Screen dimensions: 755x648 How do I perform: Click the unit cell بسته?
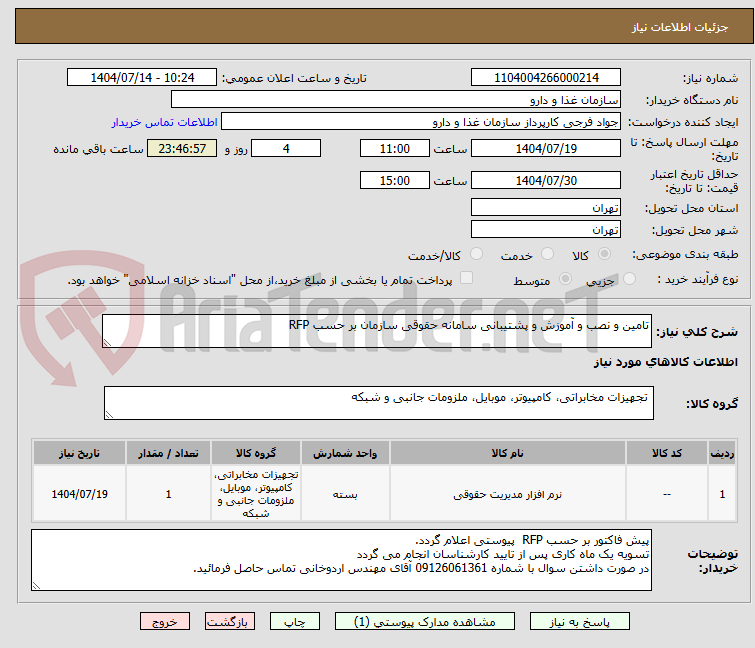coord(345,494)
